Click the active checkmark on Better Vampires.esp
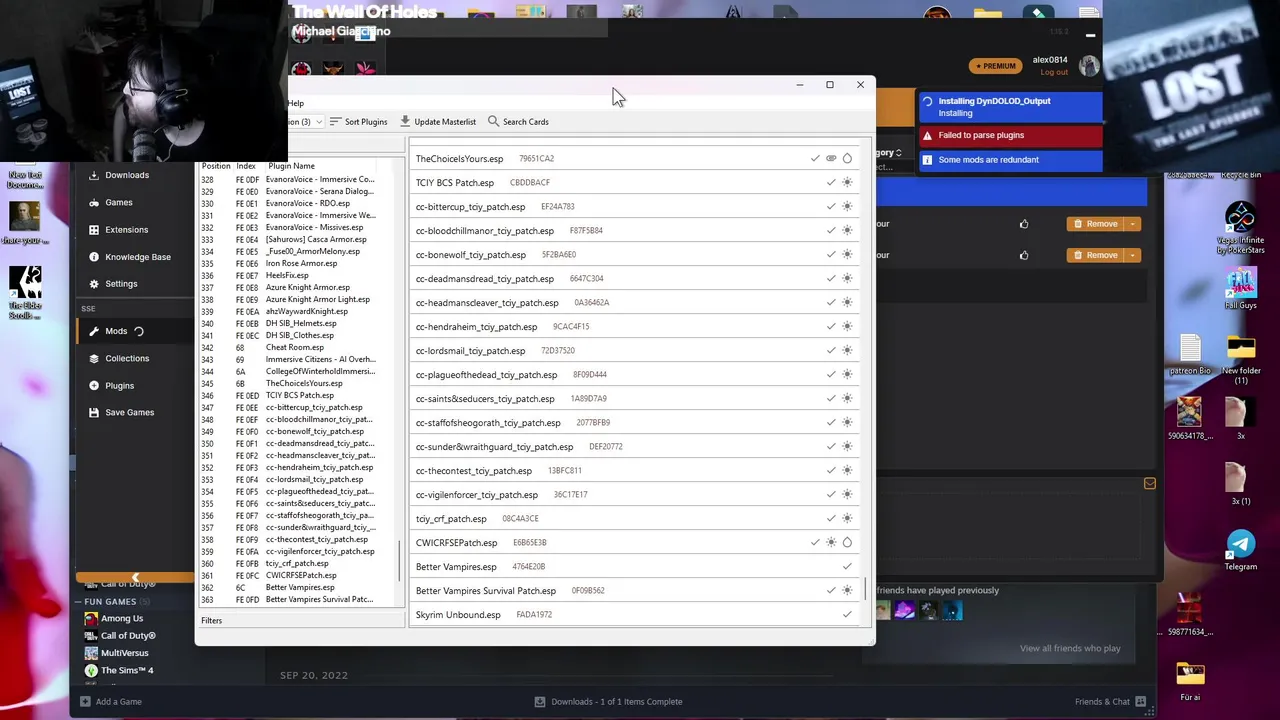Screen dimensions: 1280x720 point(847,566)
